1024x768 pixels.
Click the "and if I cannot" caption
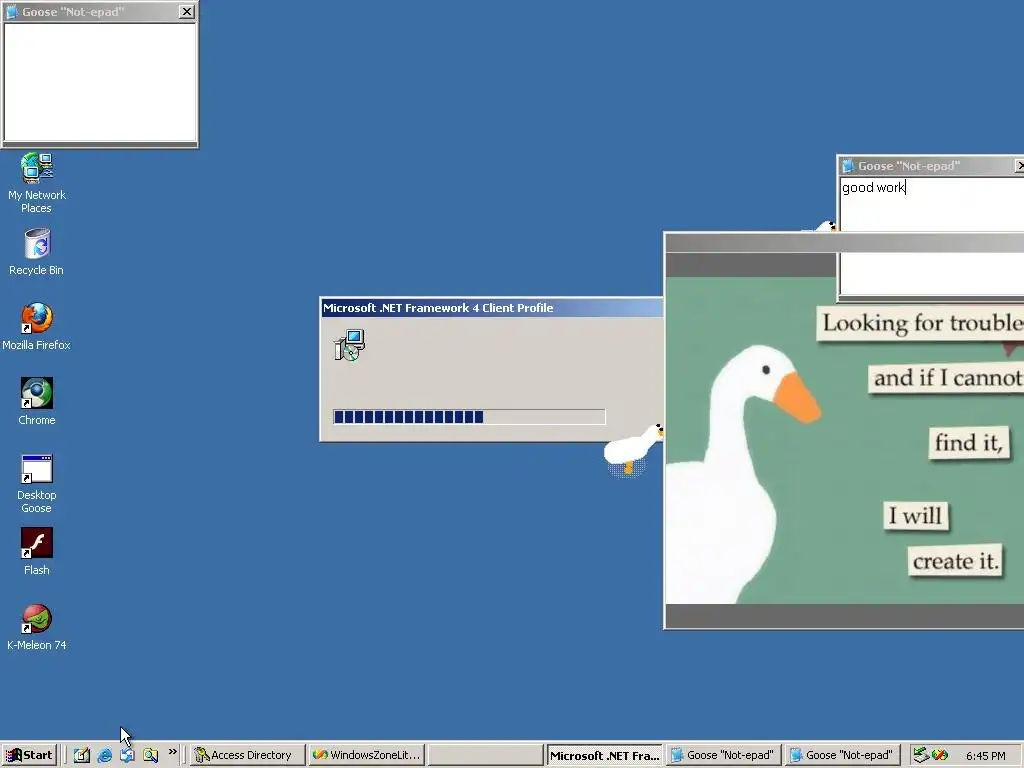coord(946,377)
